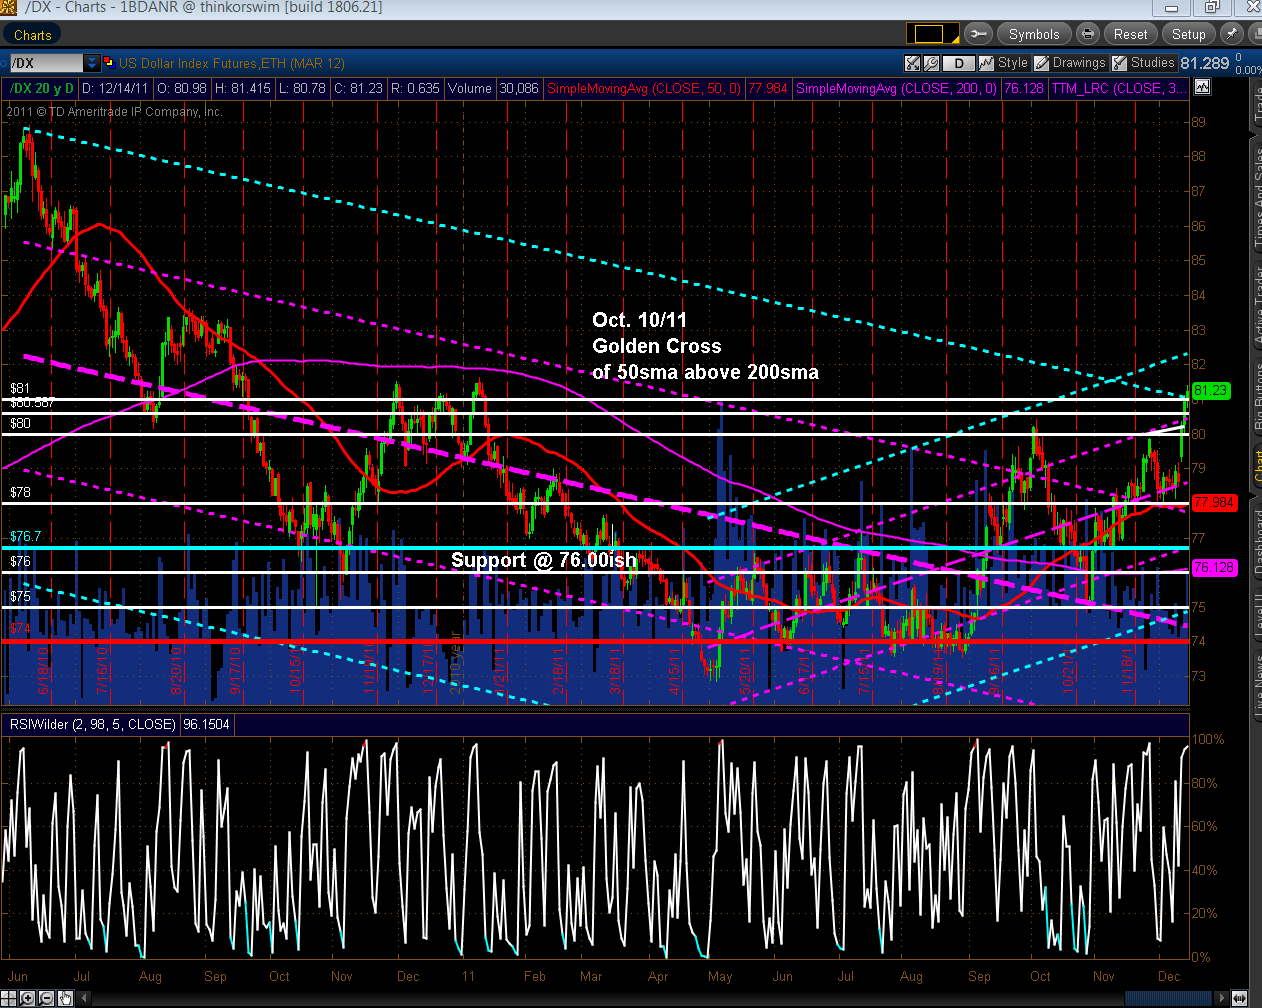
Task: Expand the /DX symbol dropdown arrow
Action: [92, 63]
